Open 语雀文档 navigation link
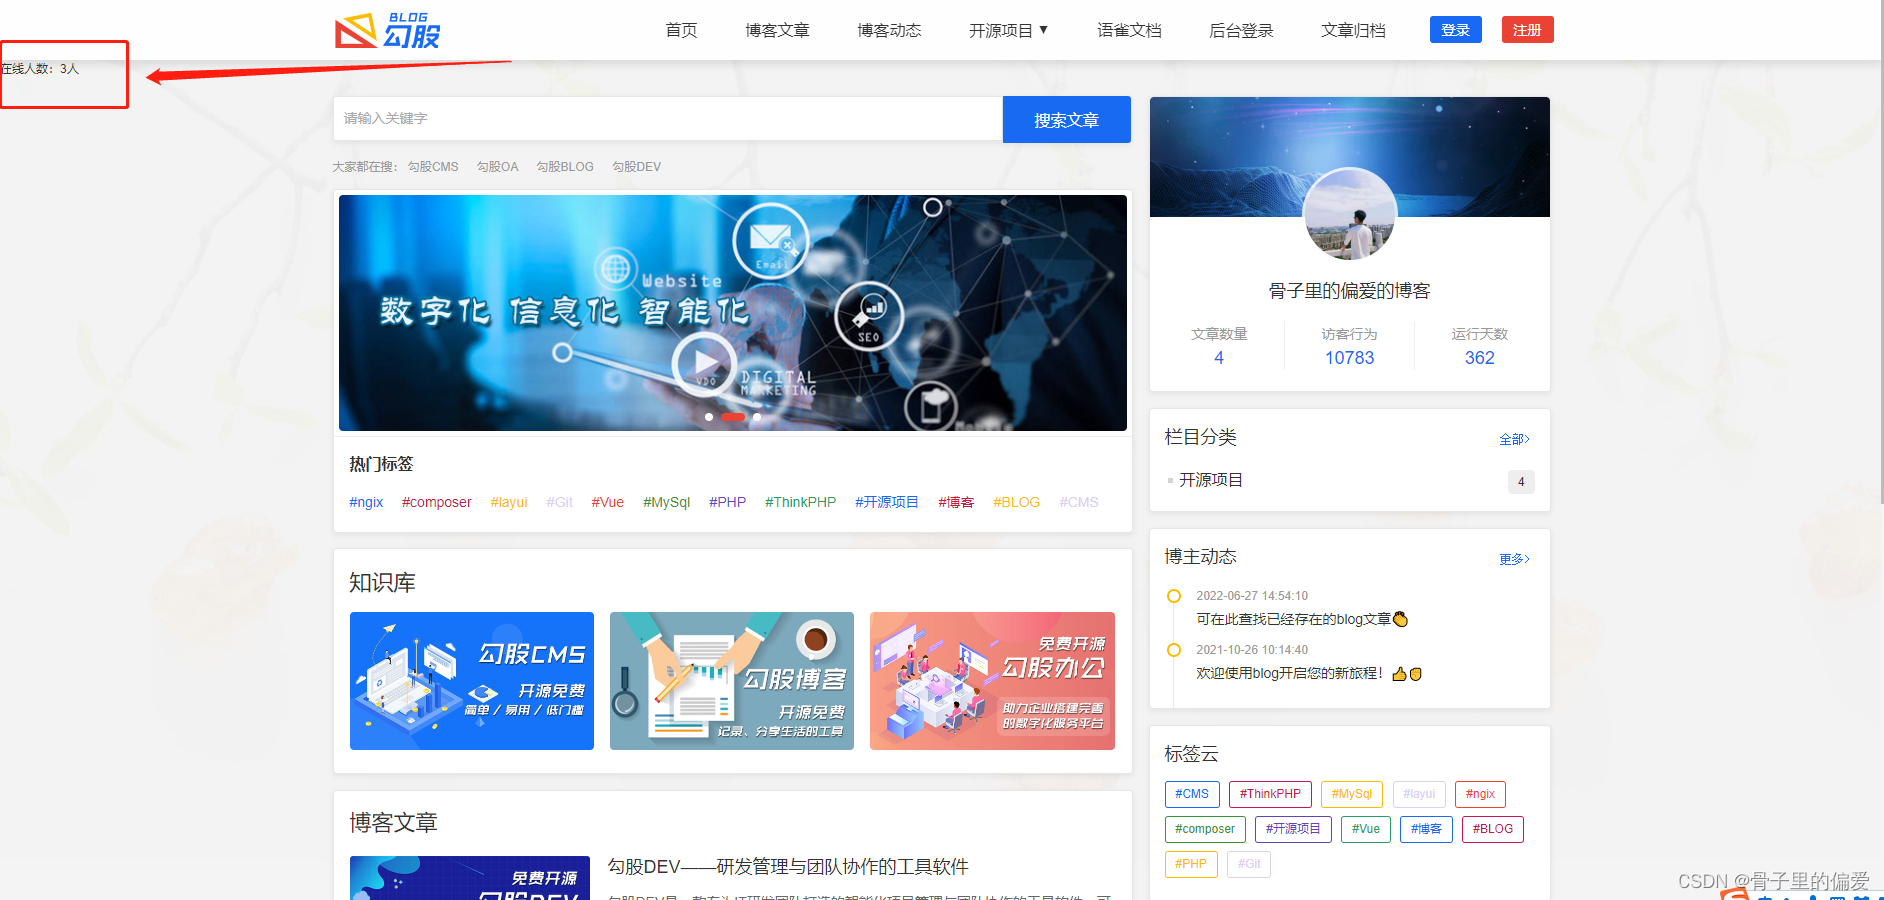The height and width of the screenshot is (900, 1884). coord(1129,30)
